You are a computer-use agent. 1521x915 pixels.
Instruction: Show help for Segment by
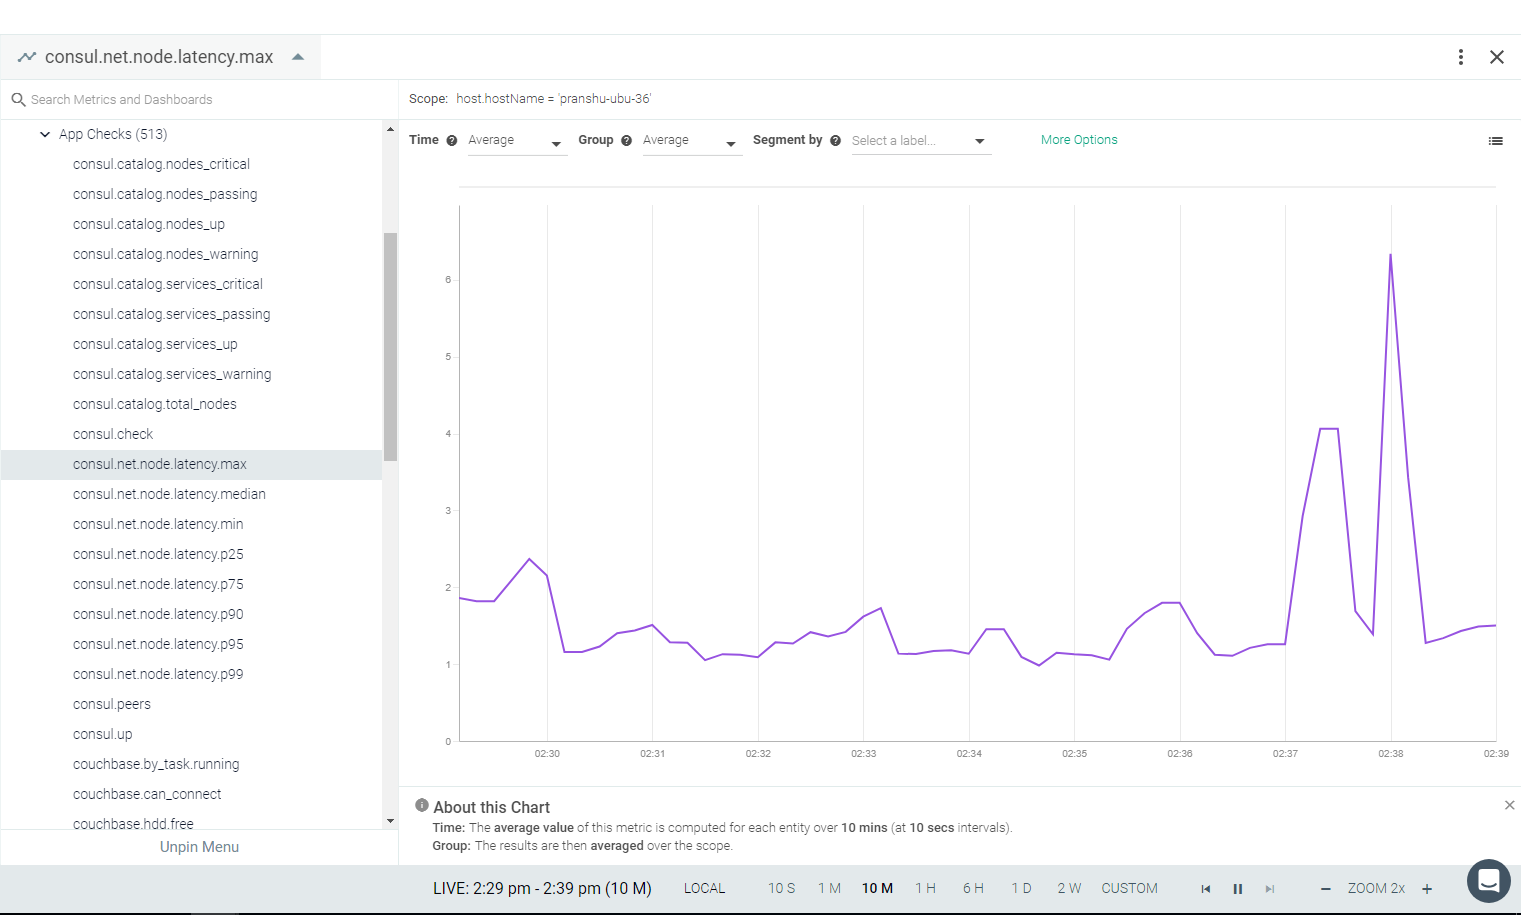(x=836, y=141)
